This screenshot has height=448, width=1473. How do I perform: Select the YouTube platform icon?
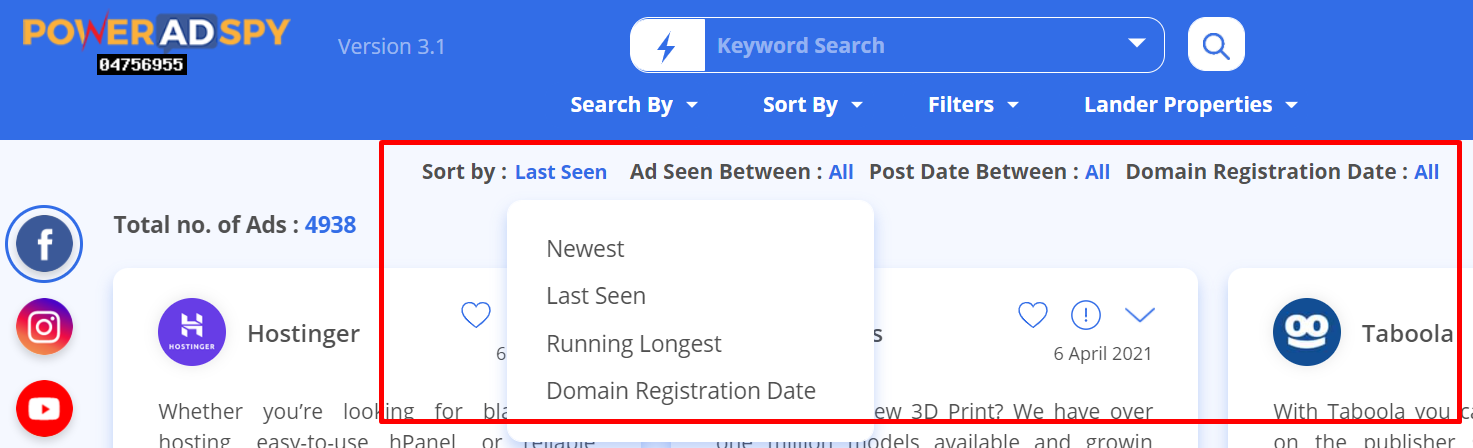(44, 408)
